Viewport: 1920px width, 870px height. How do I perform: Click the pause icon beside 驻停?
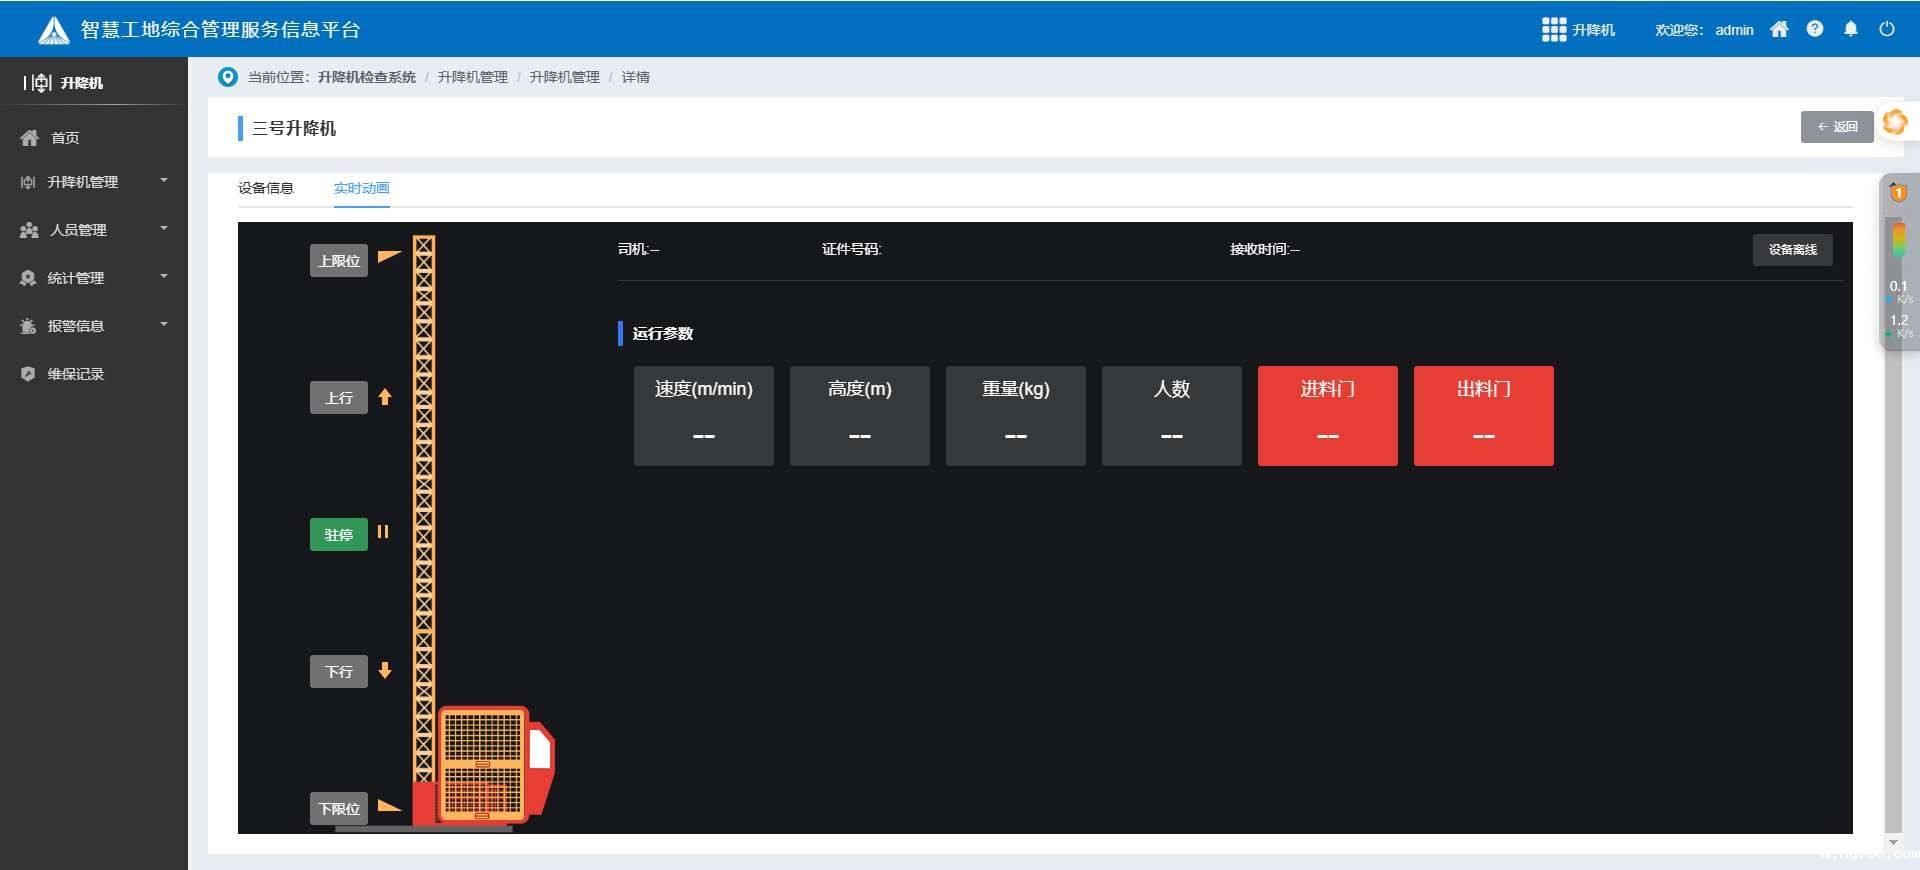pos(383,533)
